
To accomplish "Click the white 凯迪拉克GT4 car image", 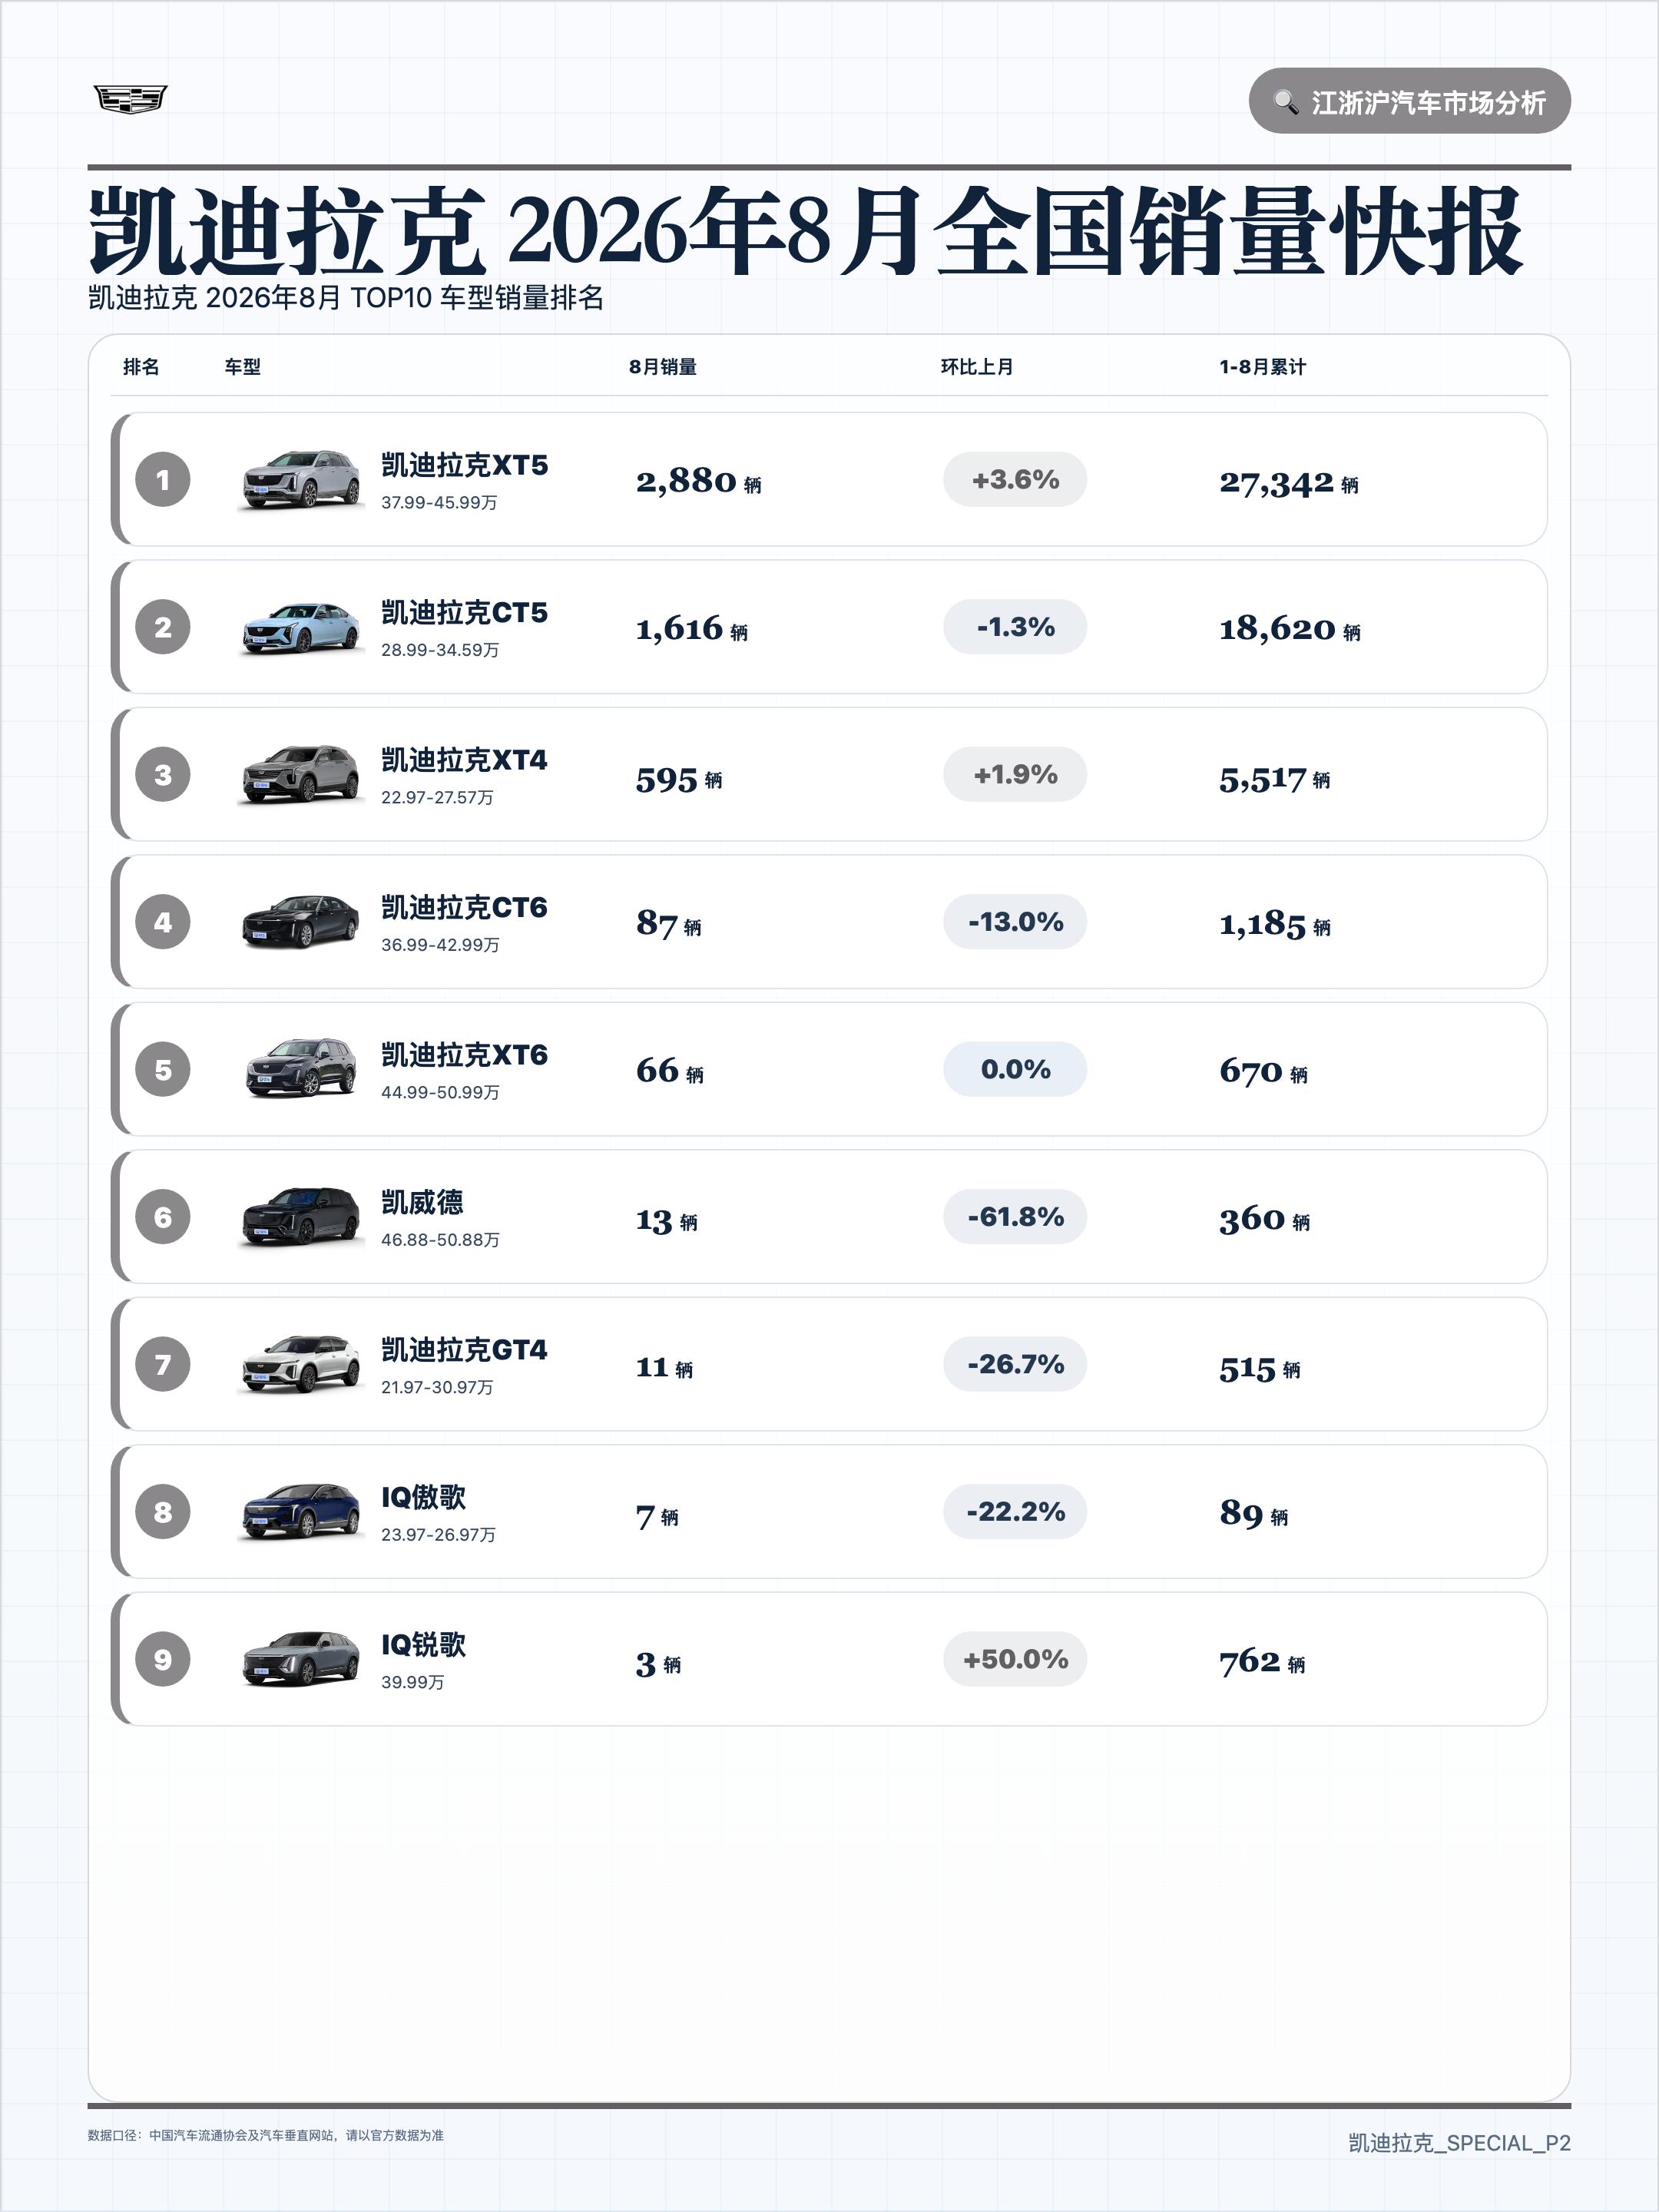I will [x=301, y=1364].
